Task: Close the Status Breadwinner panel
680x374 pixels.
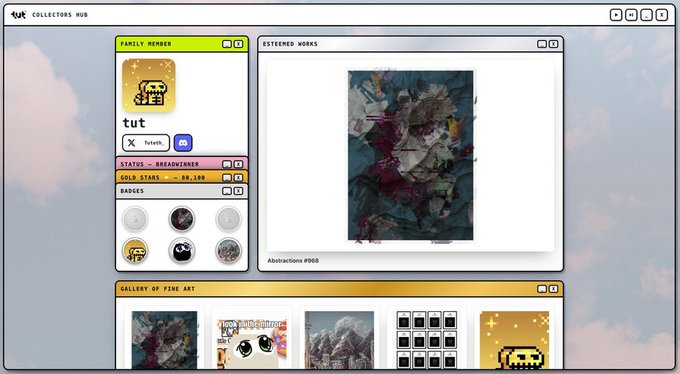Action: 239,164
